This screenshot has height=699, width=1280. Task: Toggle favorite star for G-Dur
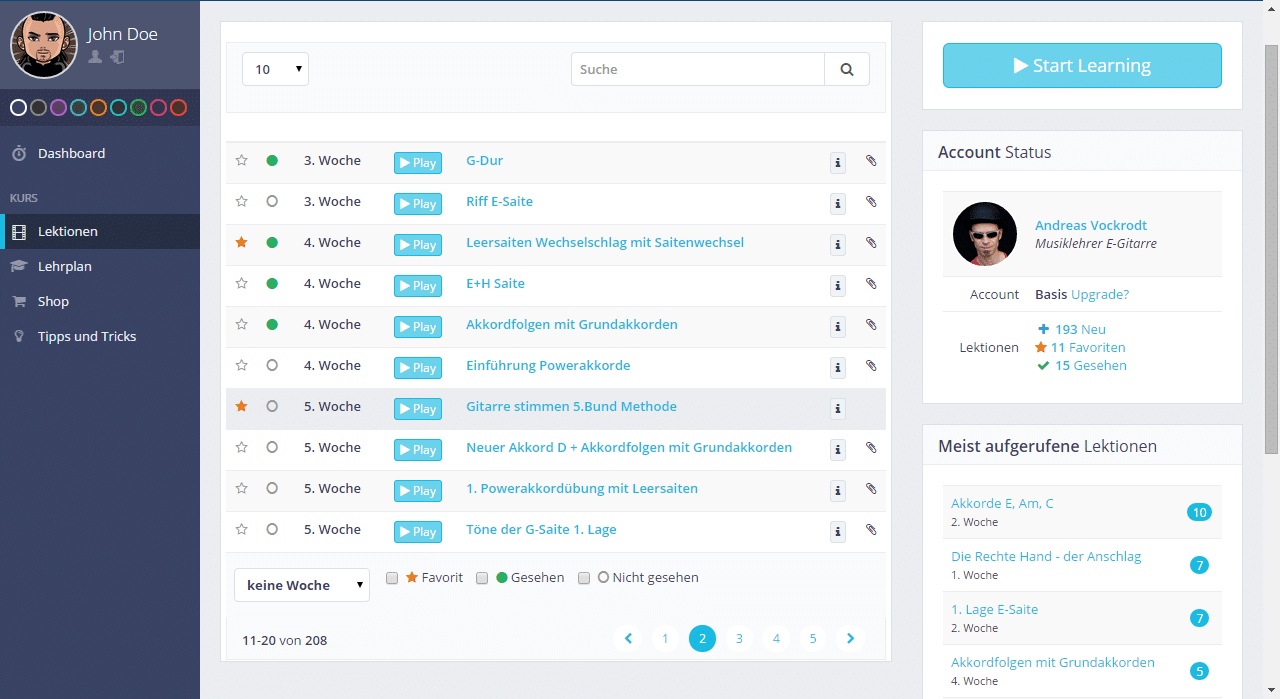click(x=241, y=160)
